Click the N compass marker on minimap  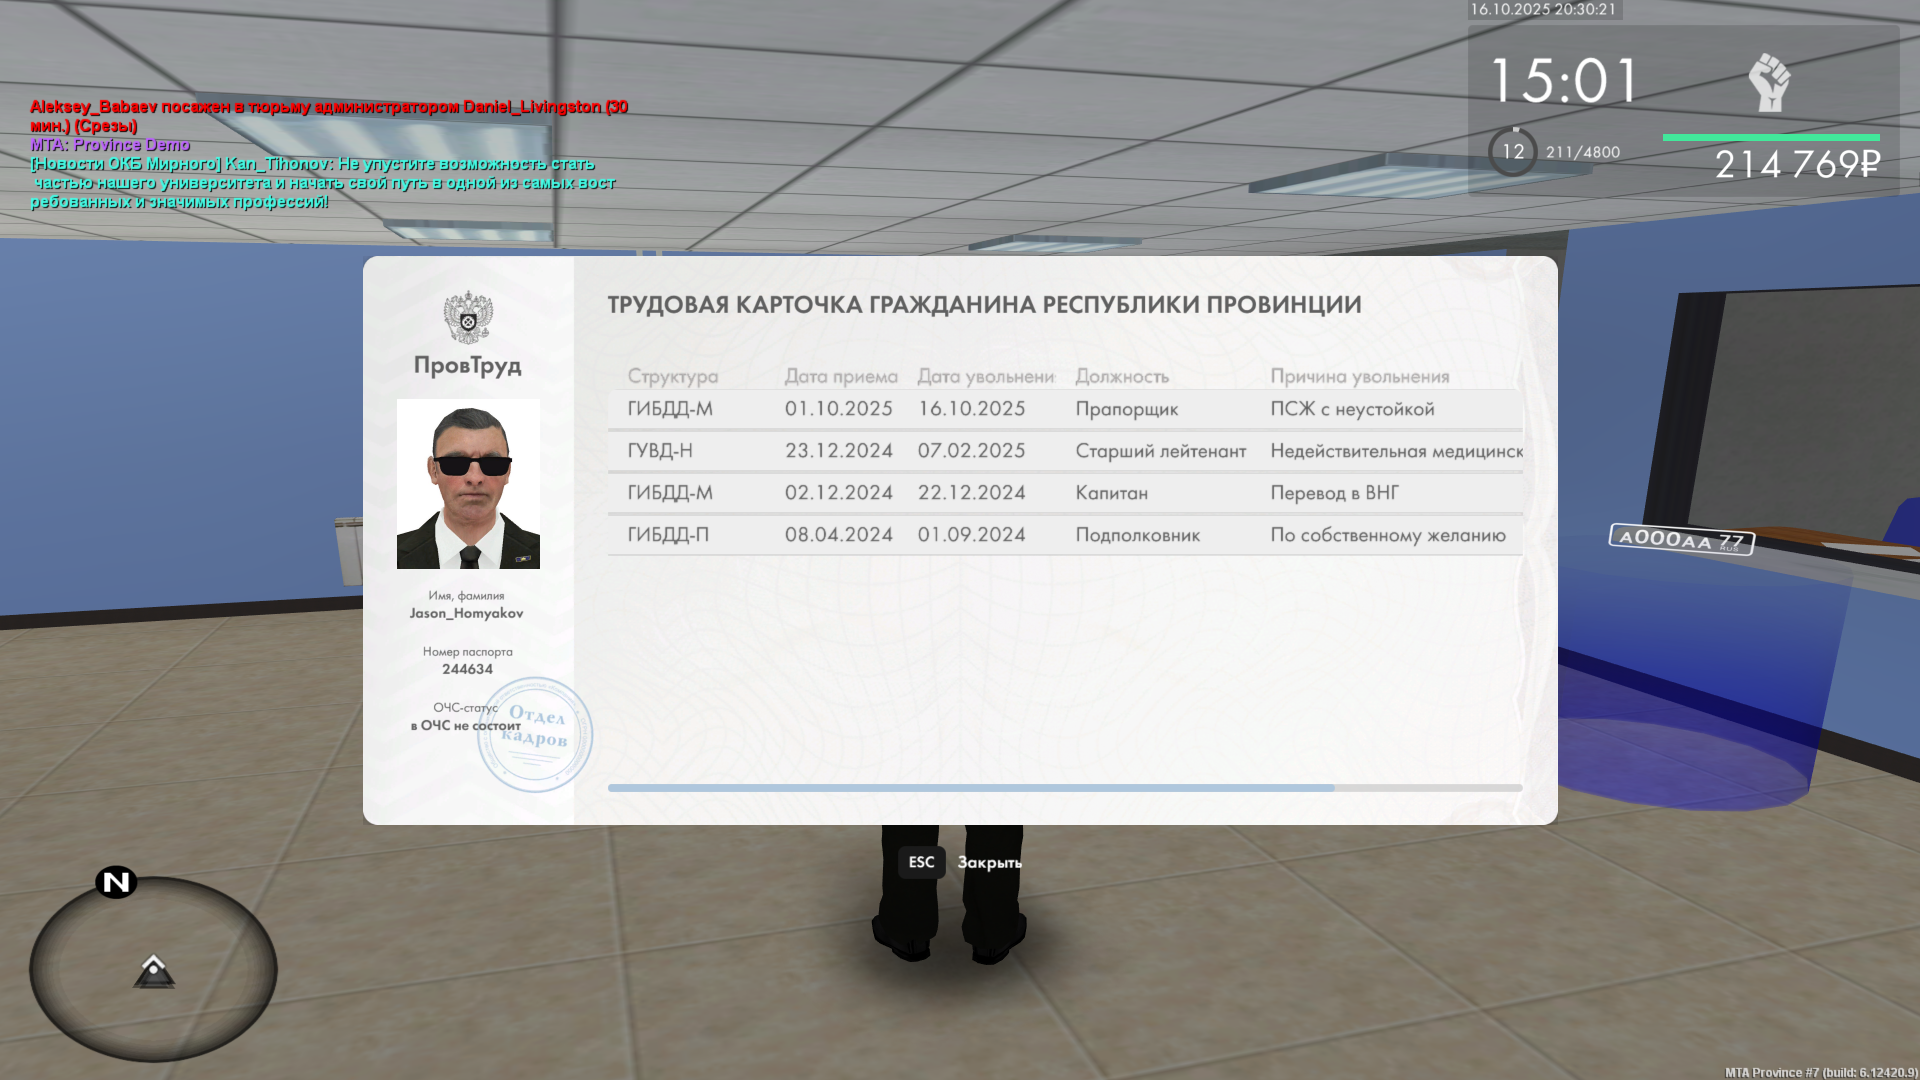pyautogui.click(x=116, y=882)
